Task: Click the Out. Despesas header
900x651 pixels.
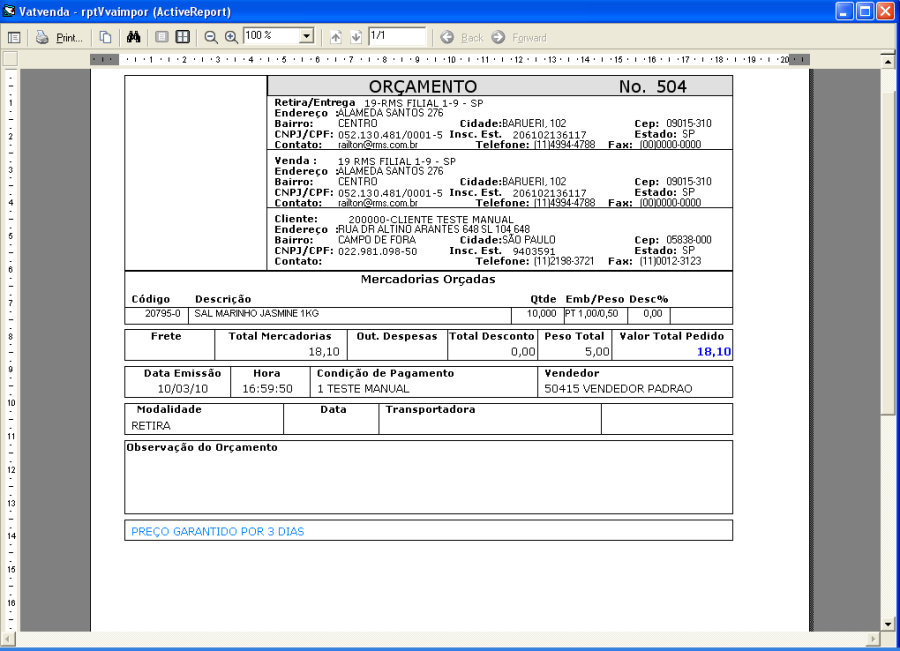Action: pos(397,336)
